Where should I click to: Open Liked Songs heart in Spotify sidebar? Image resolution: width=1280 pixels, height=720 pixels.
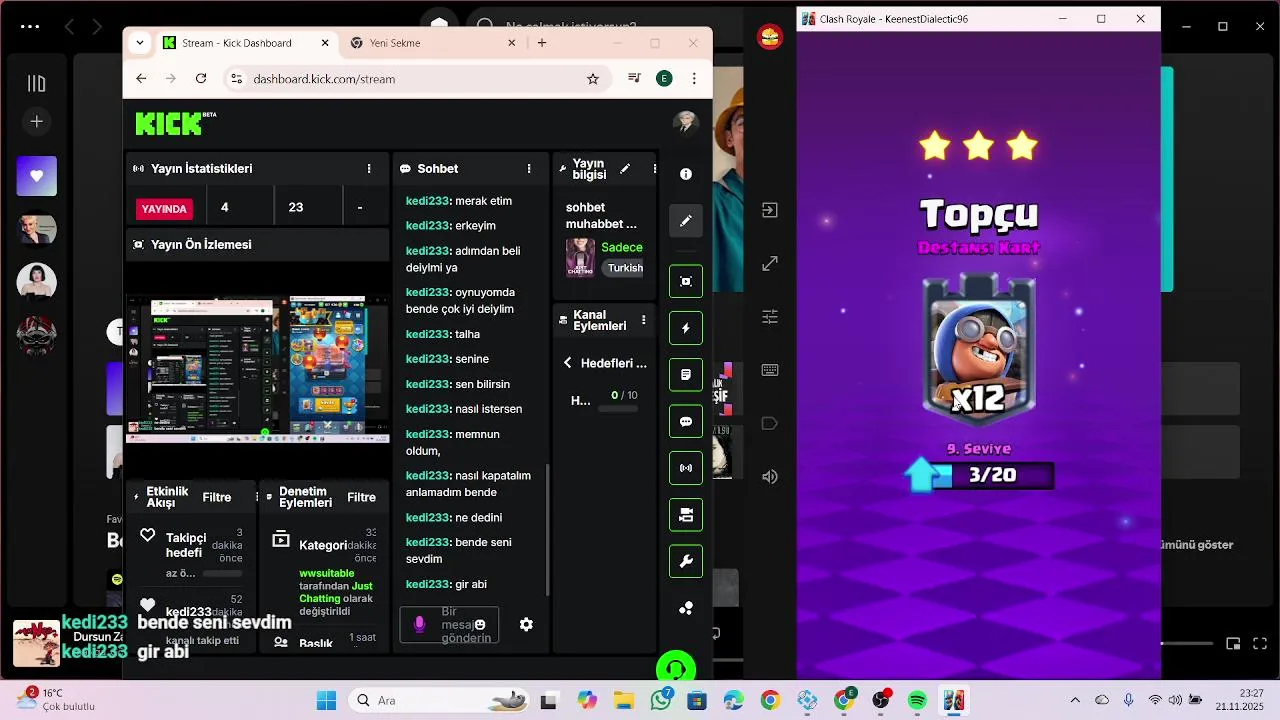[x=37, y=176]
